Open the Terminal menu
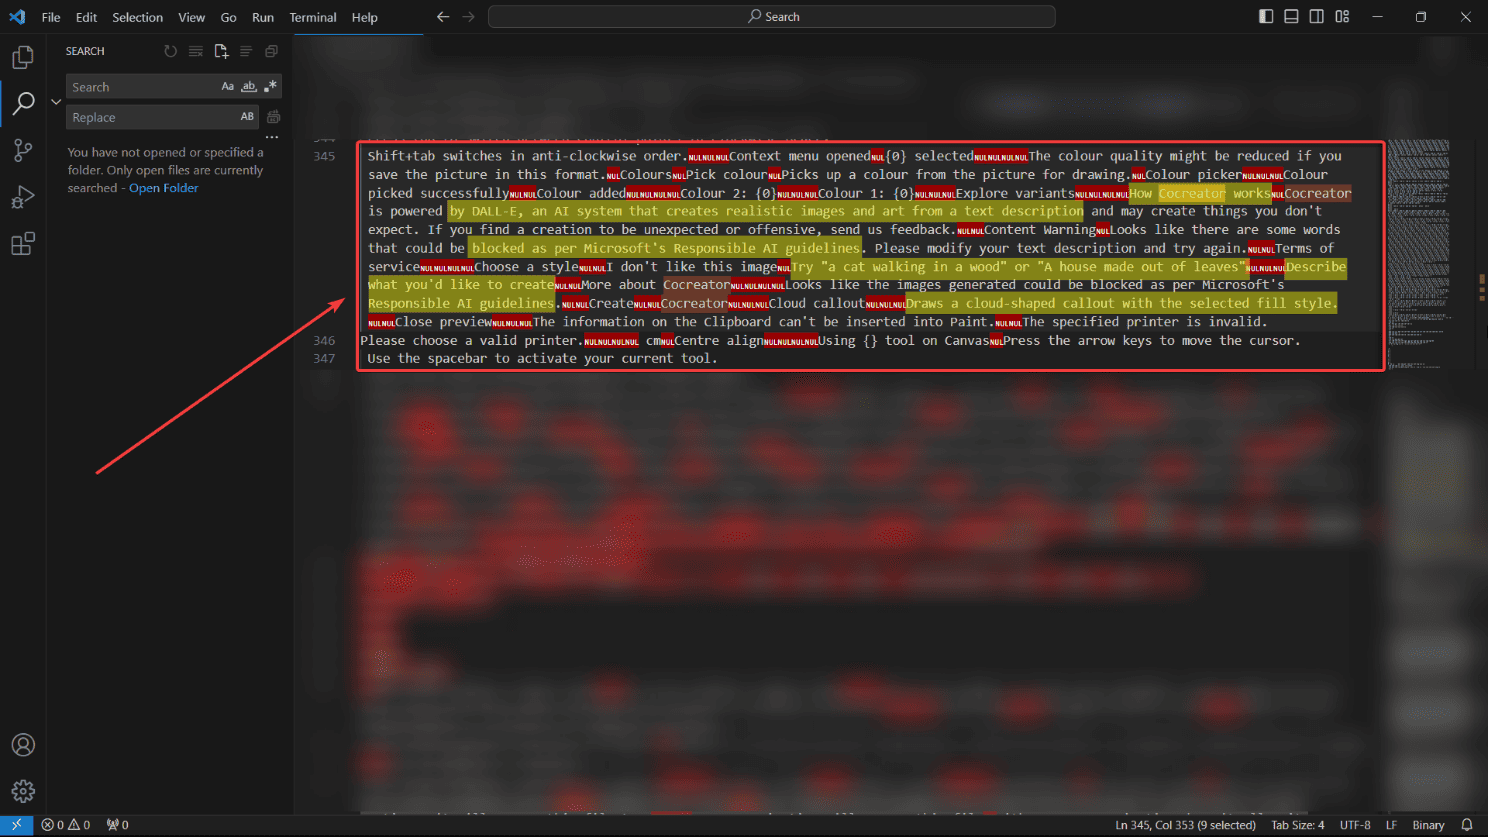 [313, 17]
